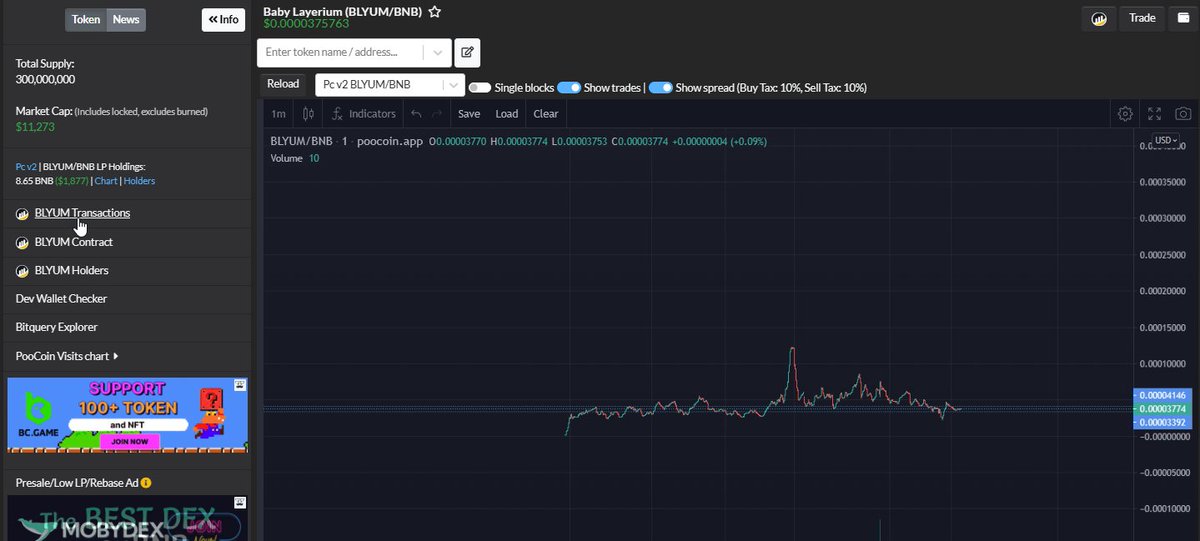Click the Trade button
The height and width of the screenshot is (541, 1200).
pyautogui.click(x=1142, y=18)
